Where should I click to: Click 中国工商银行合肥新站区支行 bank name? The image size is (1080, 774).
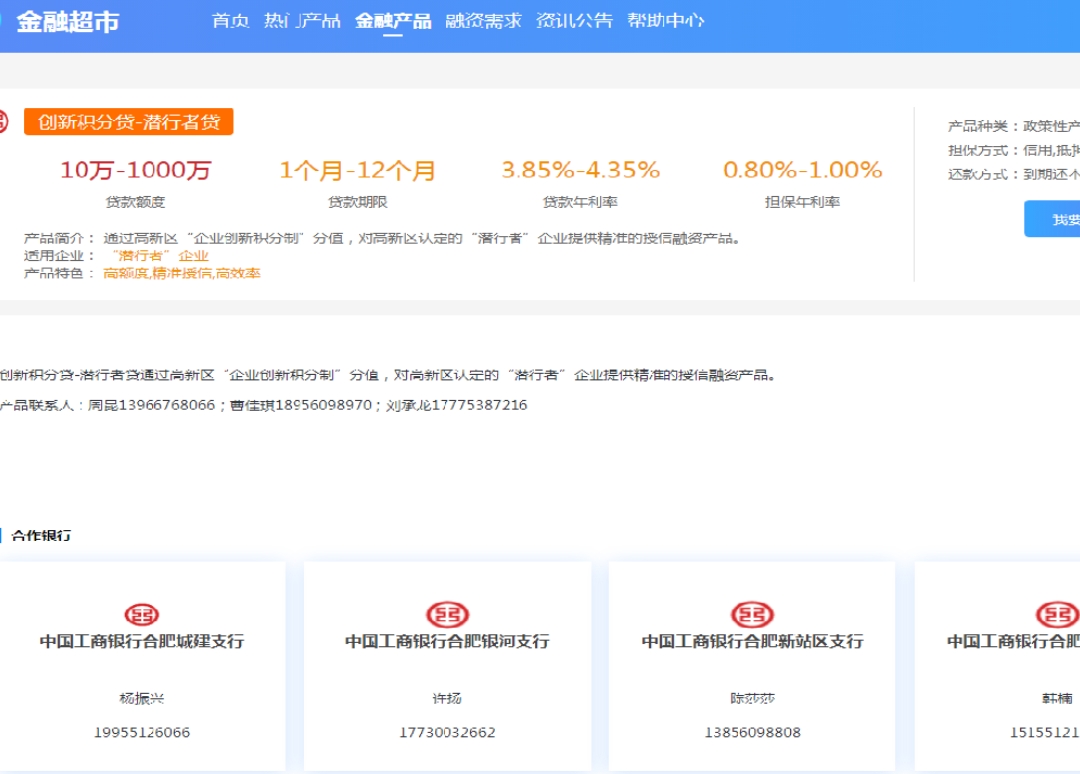(752, 642)
